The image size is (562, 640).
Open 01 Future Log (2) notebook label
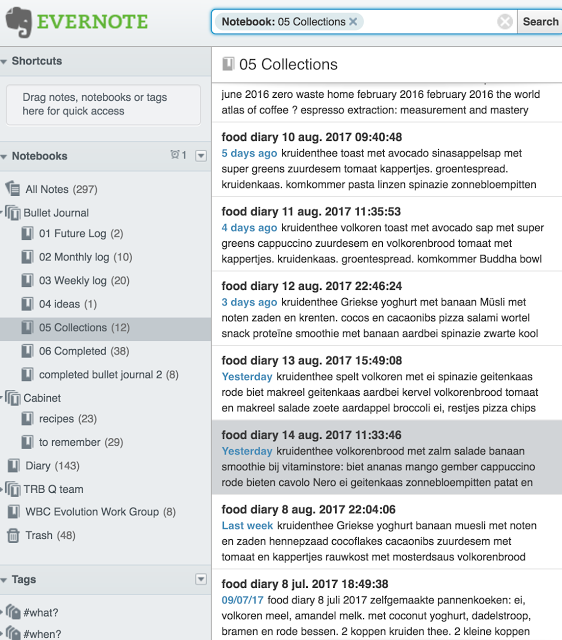(81, 233)
